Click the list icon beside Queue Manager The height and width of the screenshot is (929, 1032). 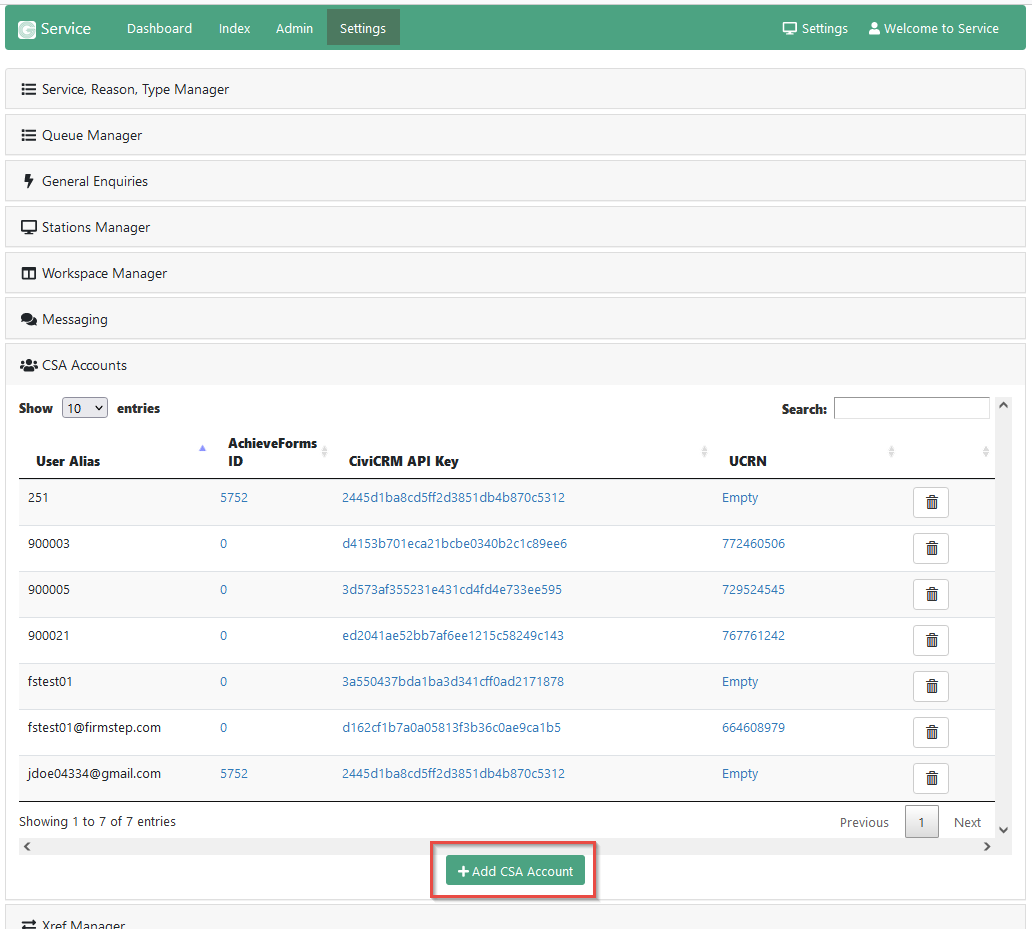point(28,135)
